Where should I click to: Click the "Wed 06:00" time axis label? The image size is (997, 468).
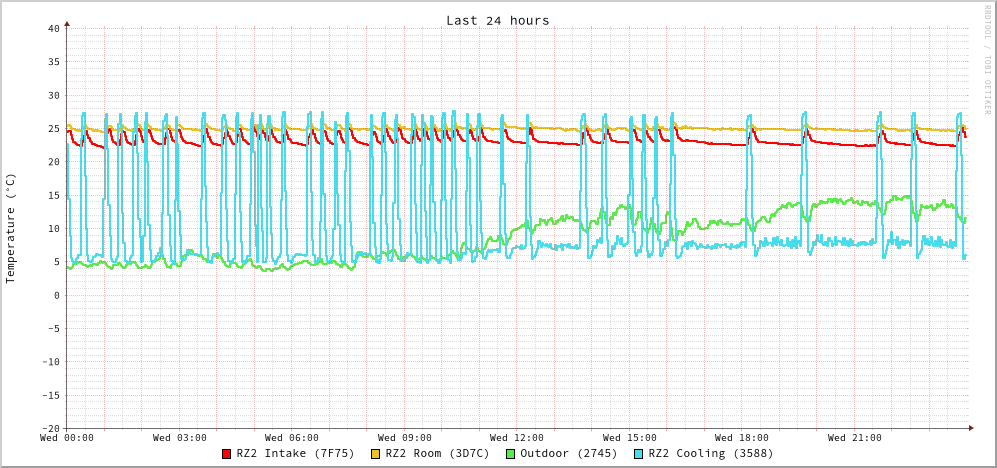(x=292, y=437)
